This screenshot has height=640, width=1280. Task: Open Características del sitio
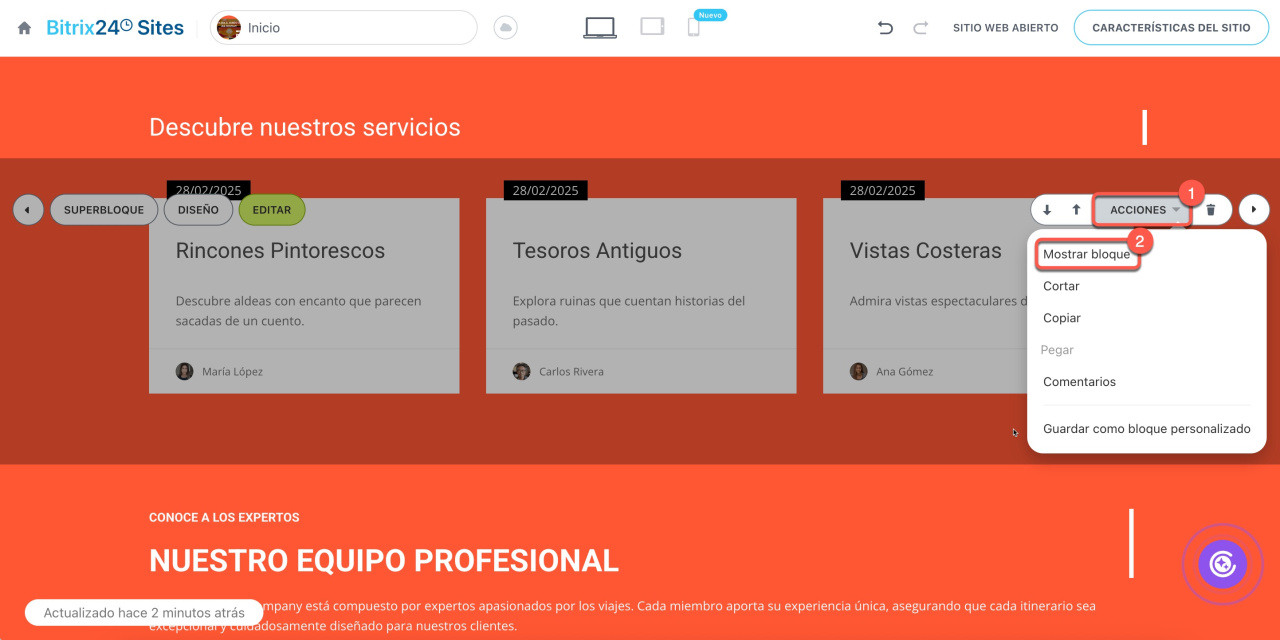coord(1170,28)
